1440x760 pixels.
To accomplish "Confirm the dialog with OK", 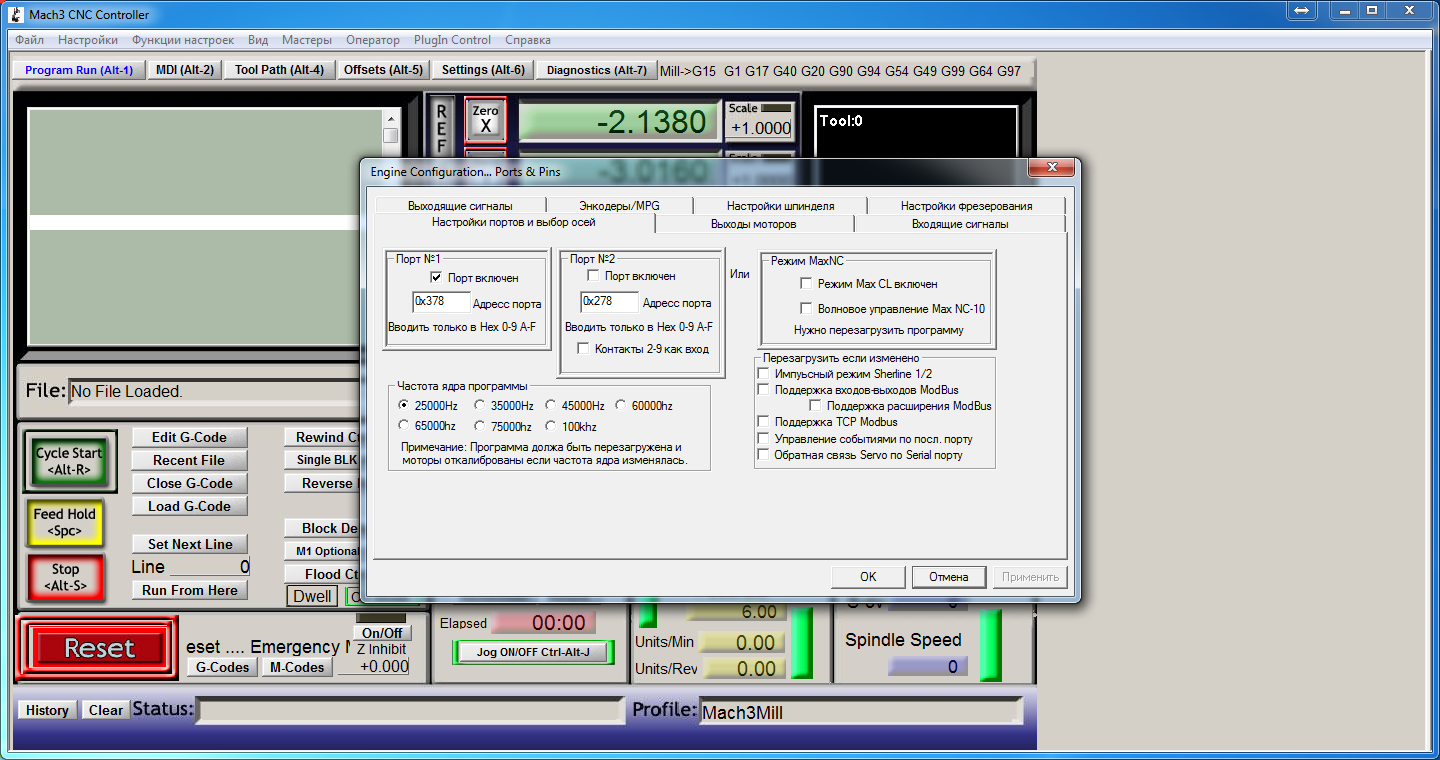I will pos(868,577).
